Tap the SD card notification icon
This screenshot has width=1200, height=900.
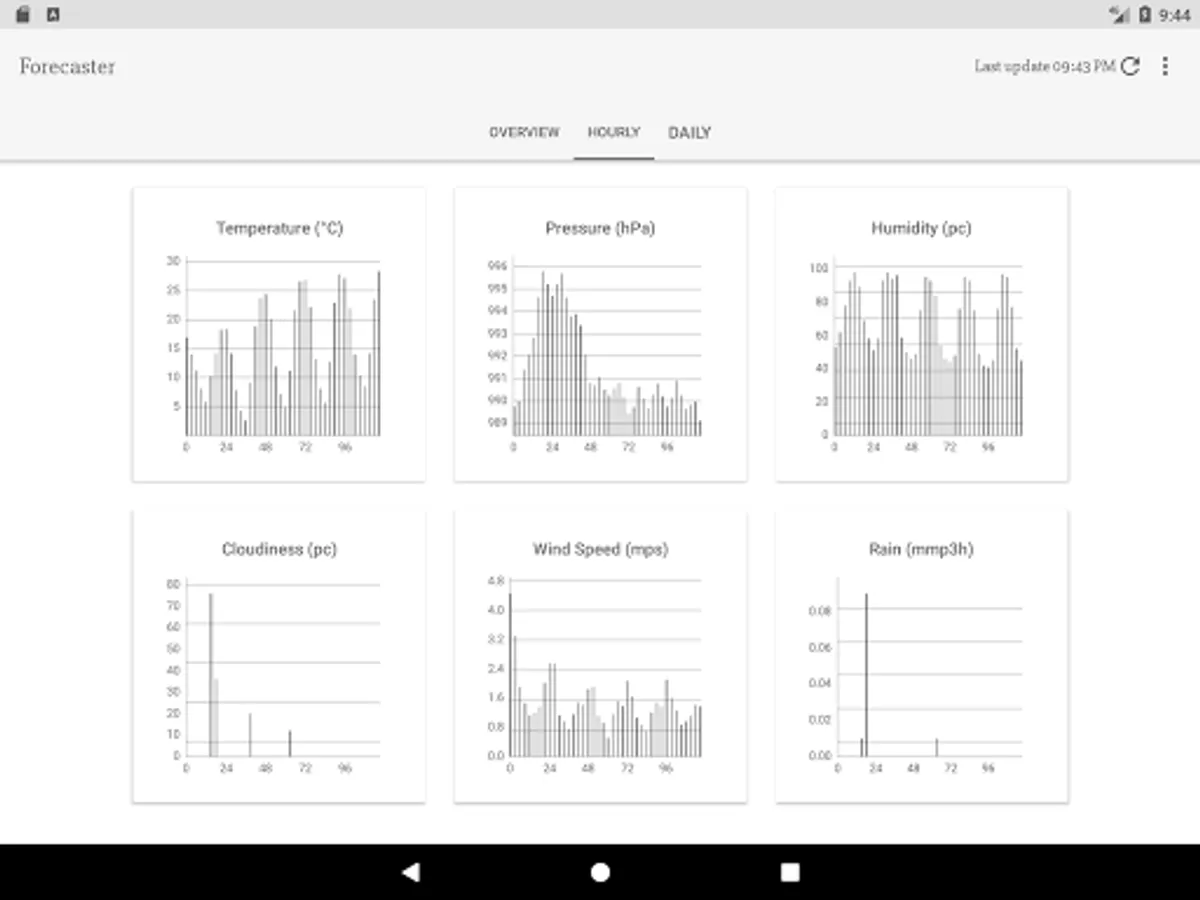24,14
